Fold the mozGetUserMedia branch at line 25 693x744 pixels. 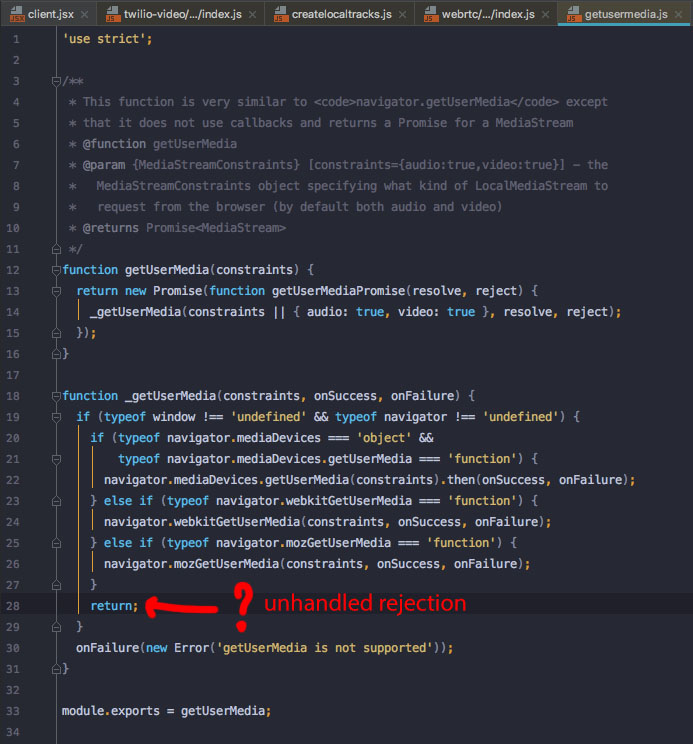click(x=56, y=543)
